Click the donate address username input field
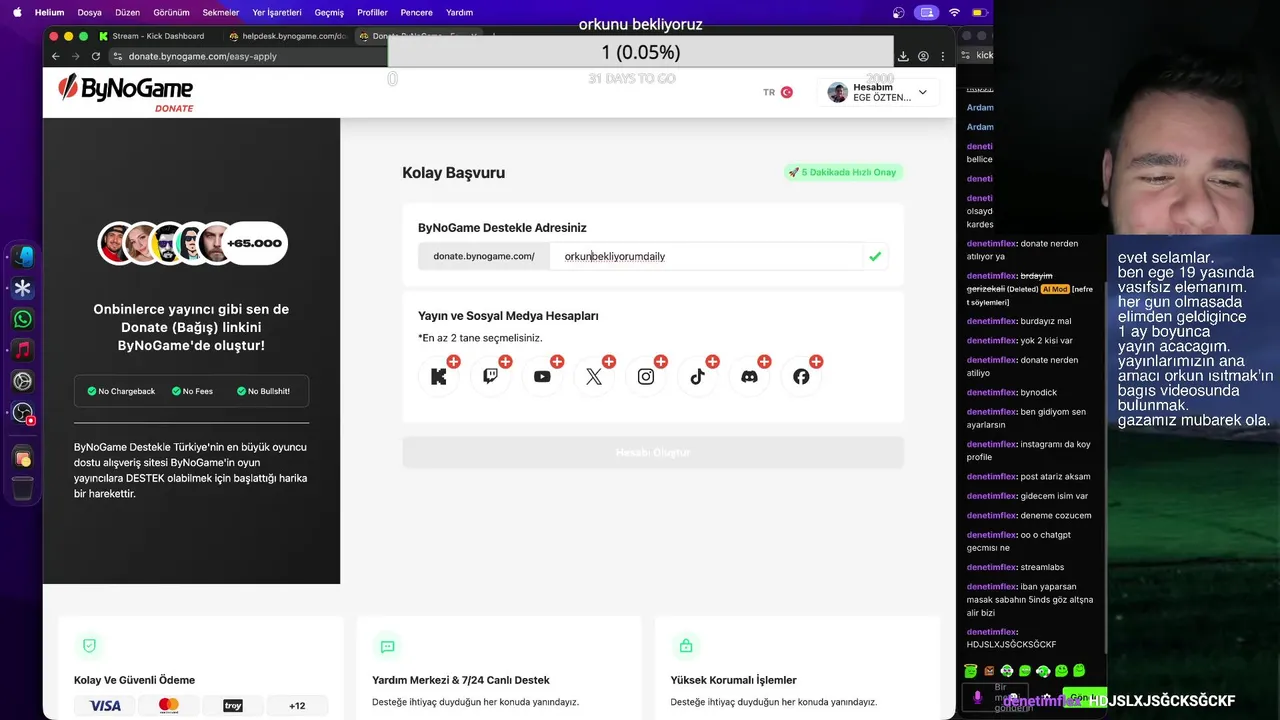Image resolution: width=1280 pixels, height=720 pixels. [706, 256]
